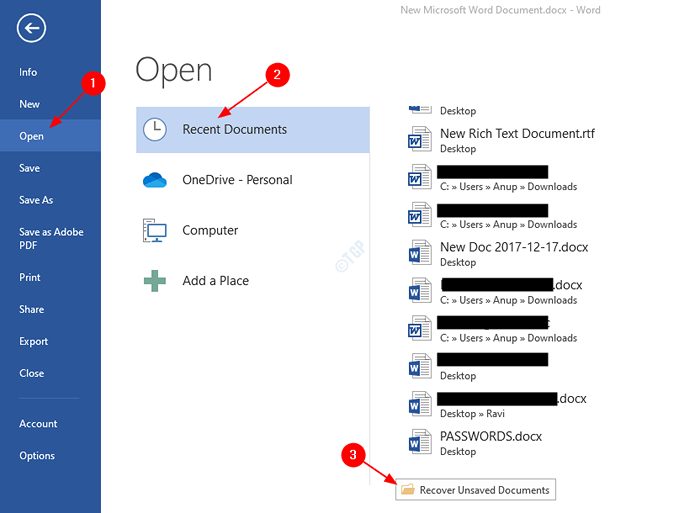This screenshot has height=513, width=700.
Task: Click the back arrow circle icon
Action: point(31,28)
